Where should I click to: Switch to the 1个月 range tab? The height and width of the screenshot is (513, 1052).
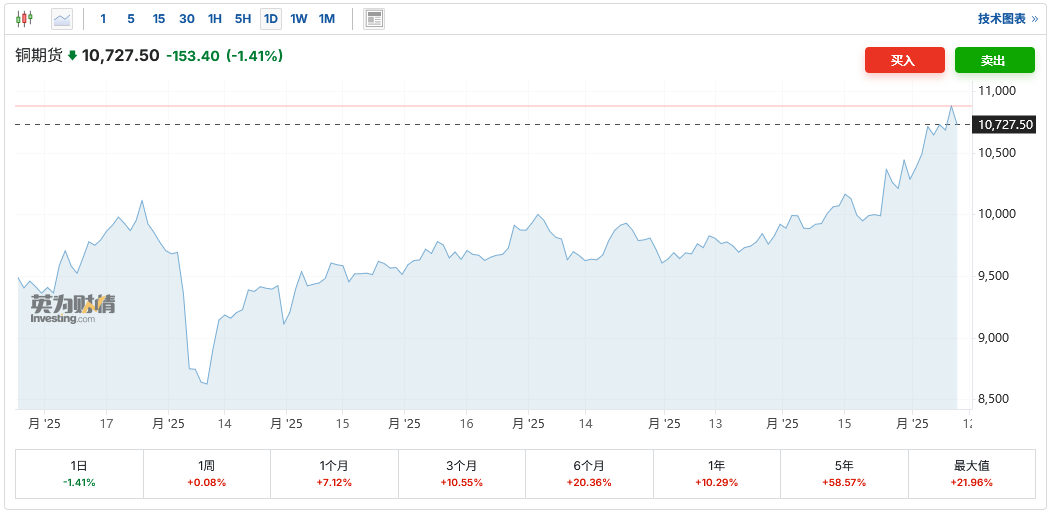point(334,473)
